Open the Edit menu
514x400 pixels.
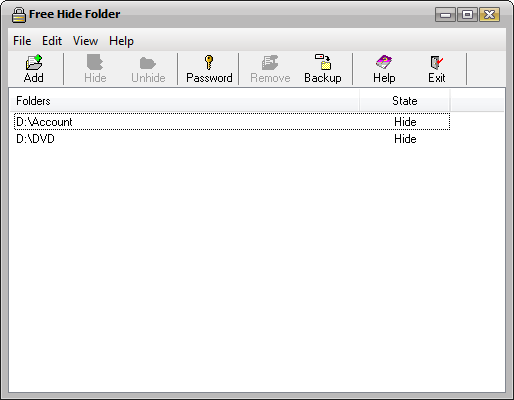(52, 41)
